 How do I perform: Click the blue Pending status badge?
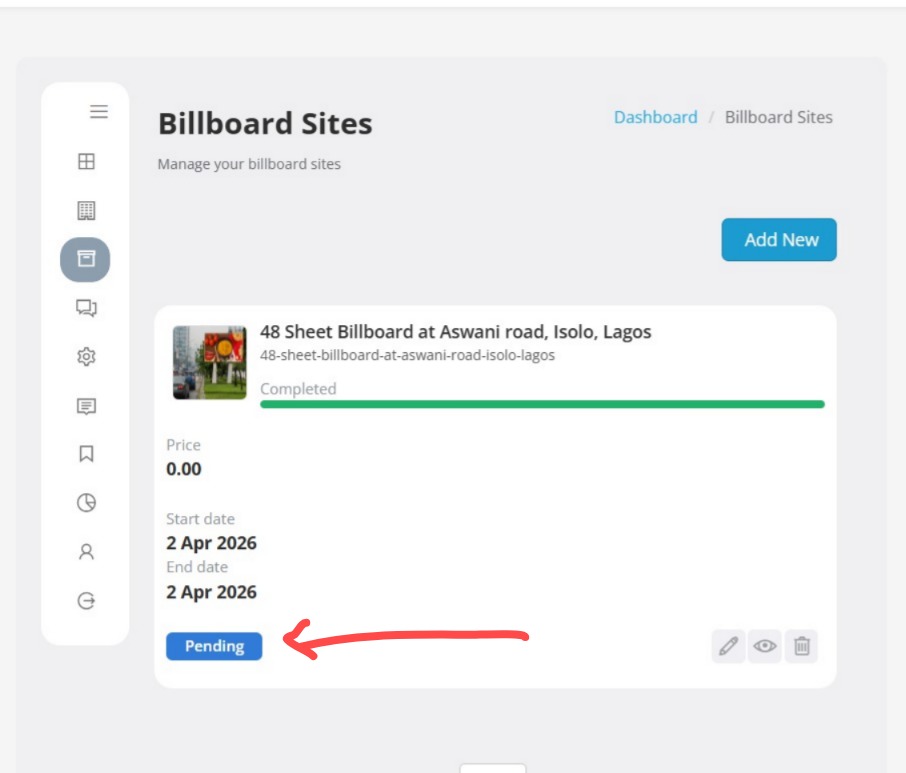click(214, 646)
